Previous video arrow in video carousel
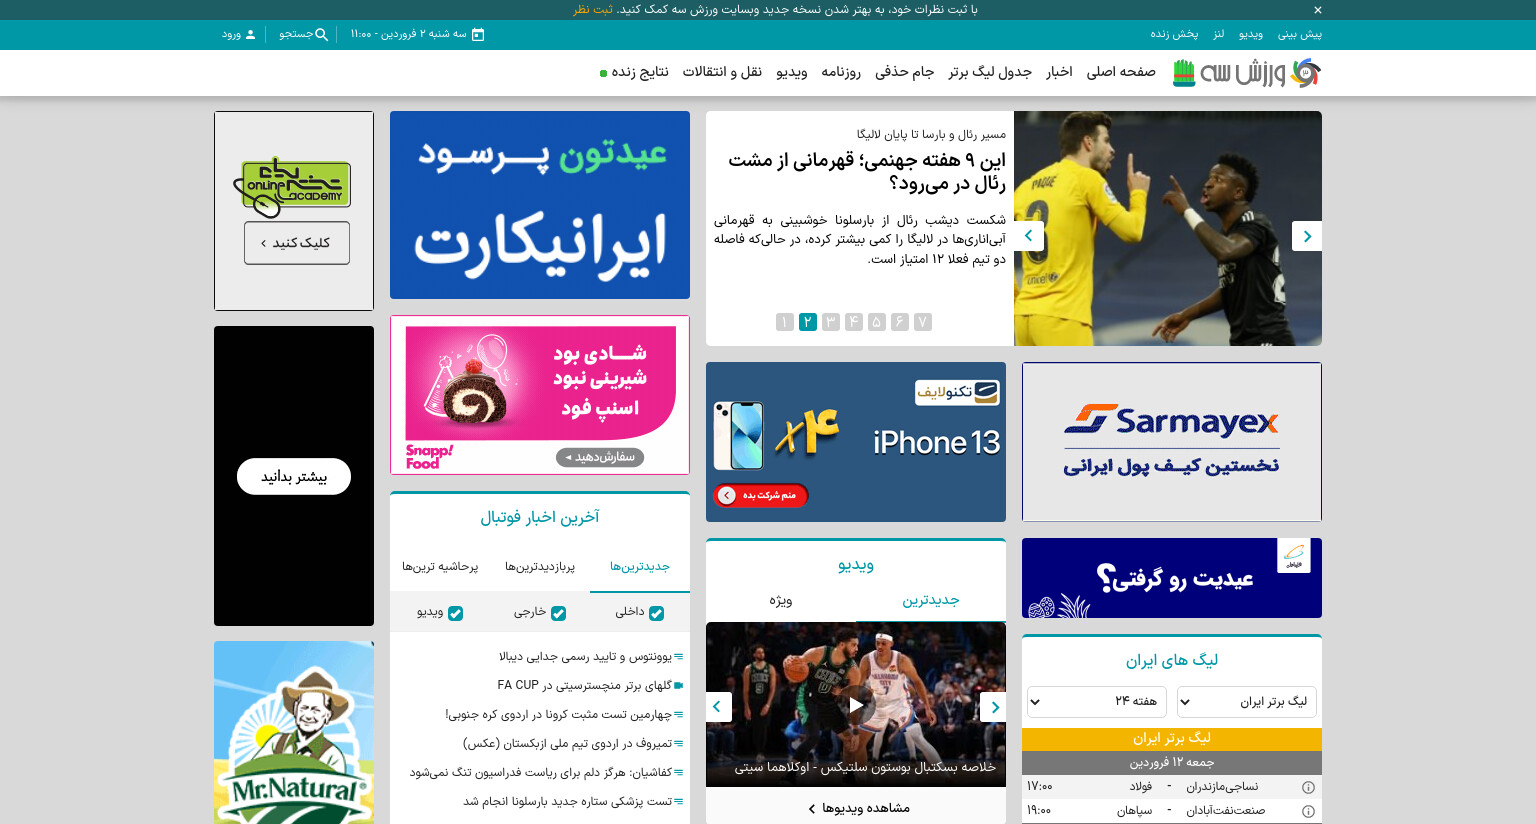 coord(719,707)
